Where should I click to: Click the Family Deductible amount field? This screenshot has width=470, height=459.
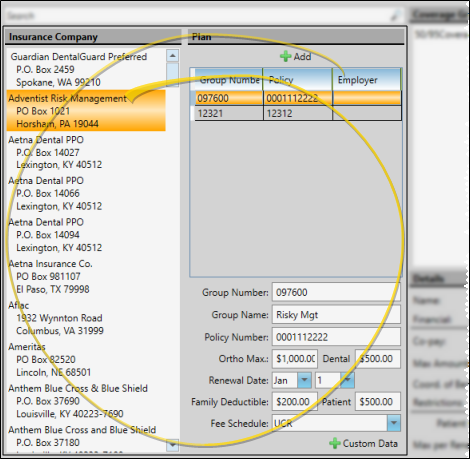point(295,402)
